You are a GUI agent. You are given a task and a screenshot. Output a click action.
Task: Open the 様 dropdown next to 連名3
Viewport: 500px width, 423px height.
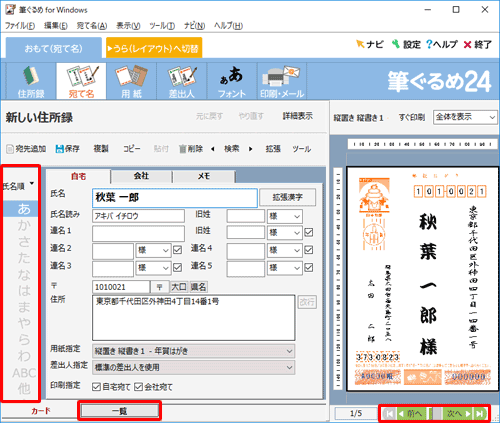tap(153, 267)
